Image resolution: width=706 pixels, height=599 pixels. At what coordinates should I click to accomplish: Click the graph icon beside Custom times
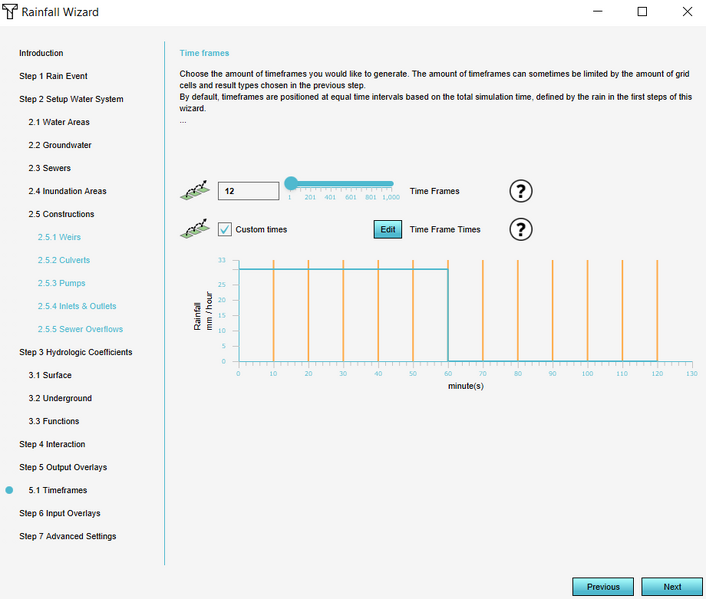194,229
